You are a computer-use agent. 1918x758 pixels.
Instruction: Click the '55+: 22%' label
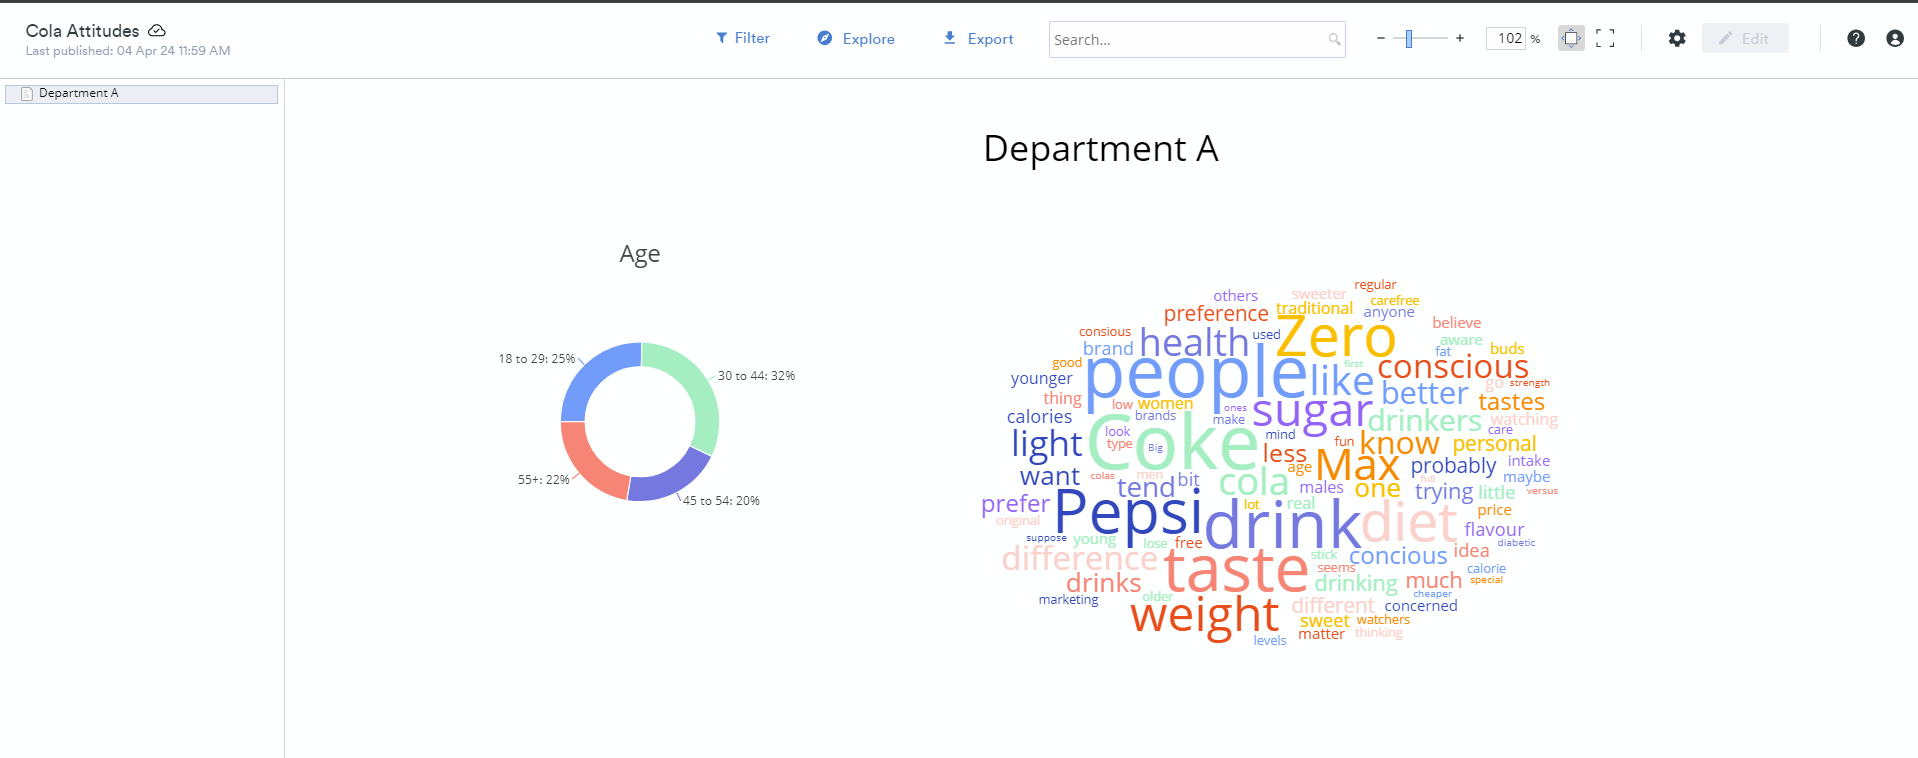[543, 480]
